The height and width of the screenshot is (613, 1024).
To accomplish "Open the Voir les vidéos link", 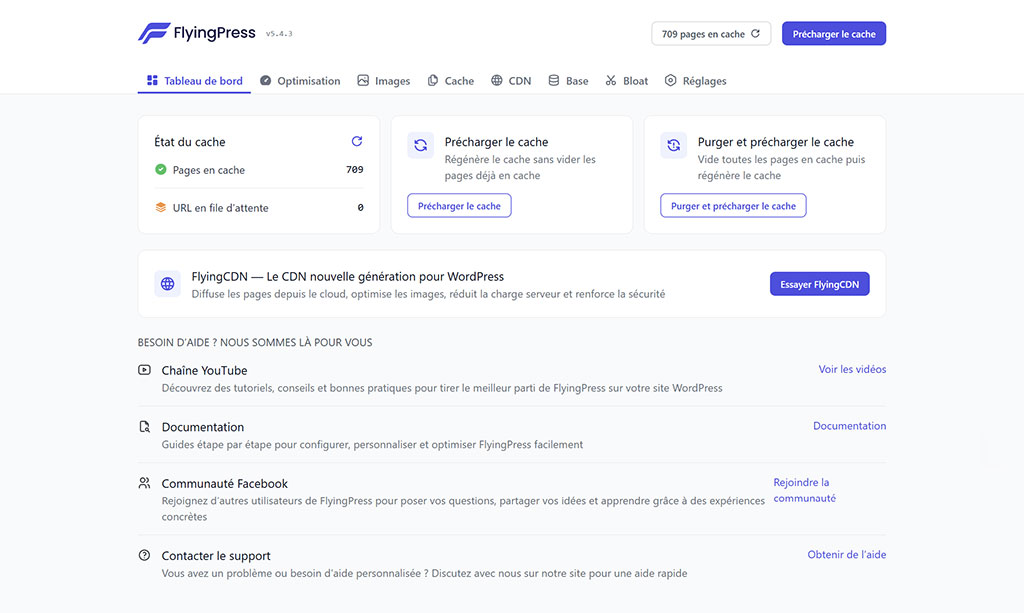I will point(852,369).
